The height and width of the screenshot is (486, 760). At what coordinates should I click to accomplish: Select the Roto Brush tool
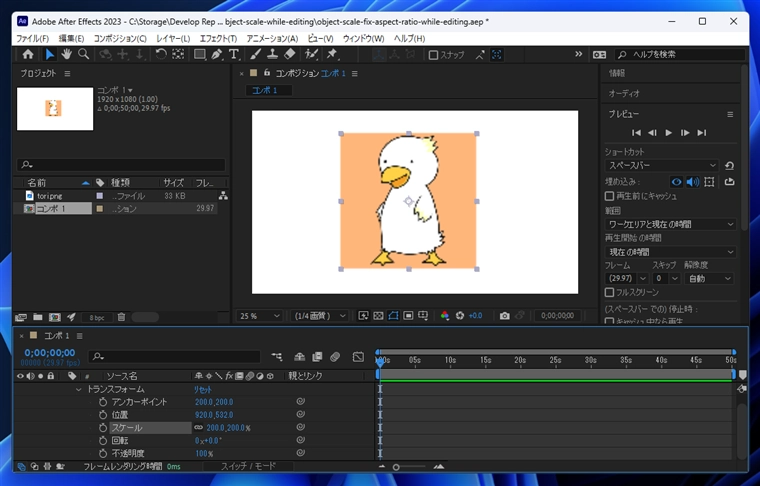(311, 54)
